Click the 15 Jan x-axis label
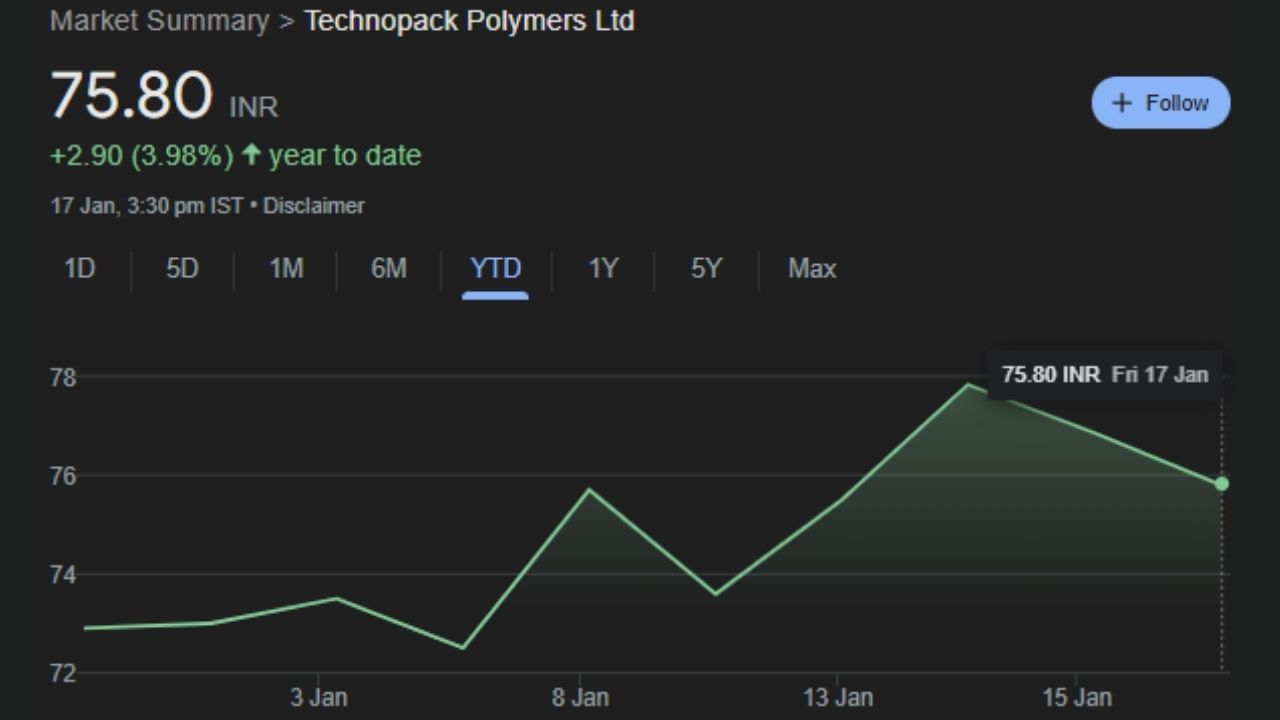 click(1076, 698)
